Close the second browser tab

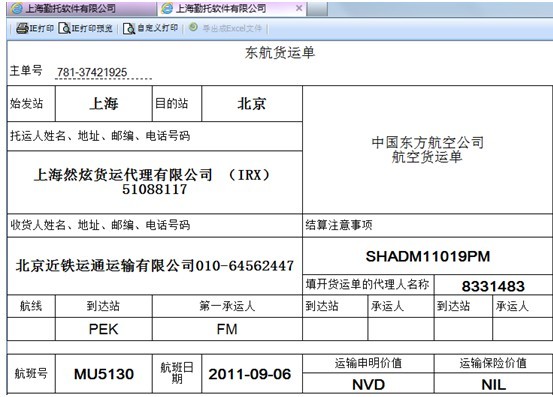[299, 8]
